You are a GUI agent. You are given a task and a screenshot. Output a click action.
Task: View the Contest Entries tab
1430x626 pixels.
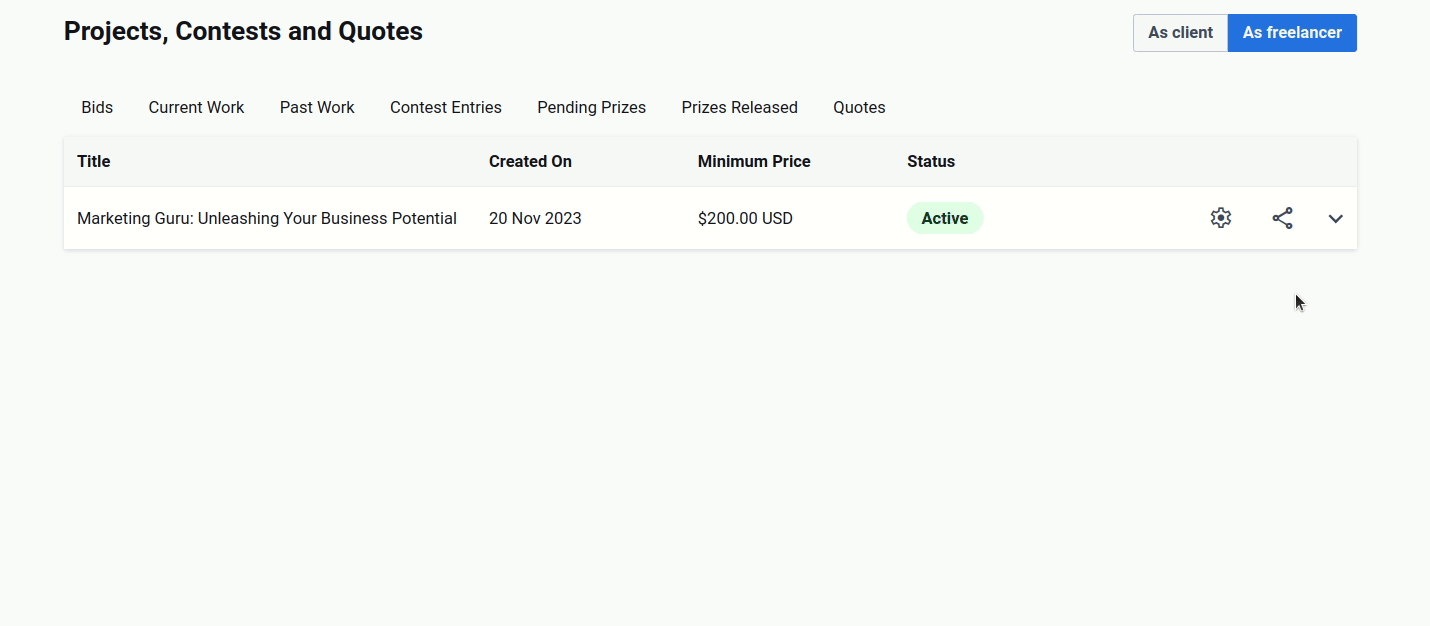[x=446, y=108]
